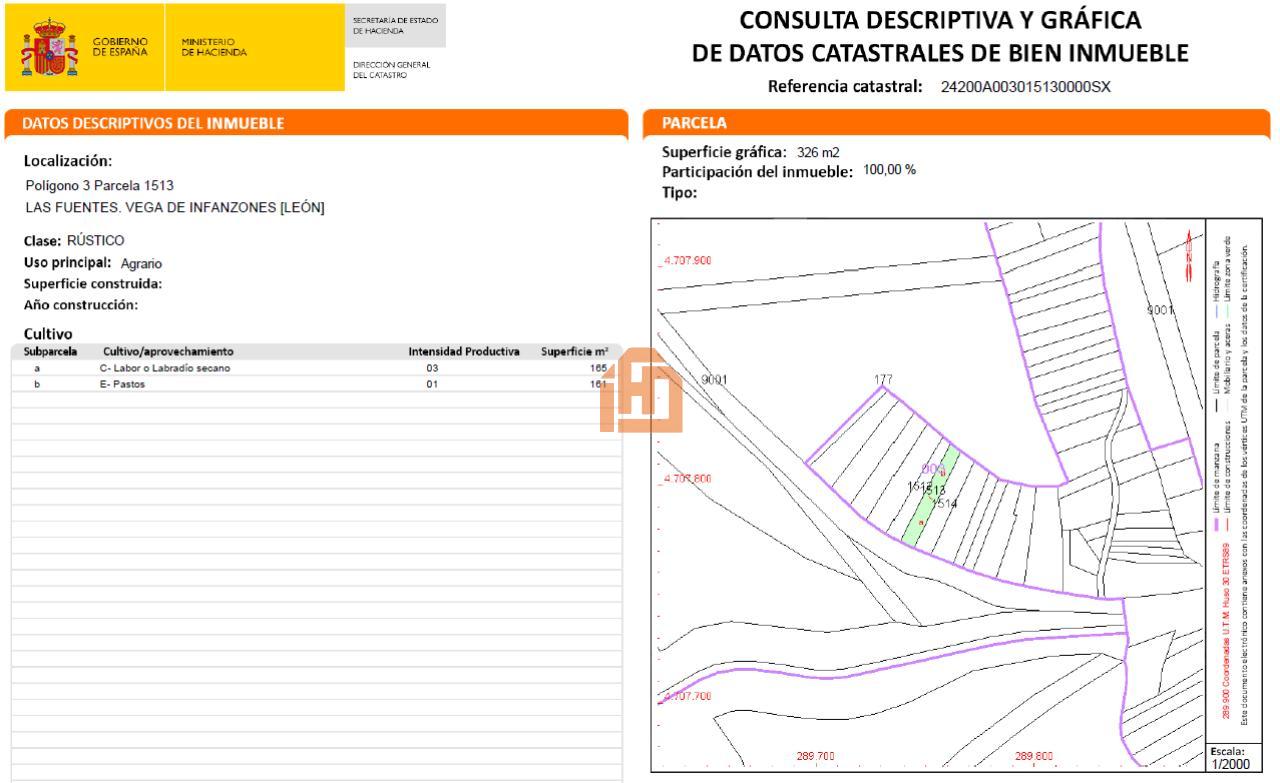Screen dimensions: 1280x783
Task: Click parcel label '1514' on the map
Action: click(x=944, y=504)
